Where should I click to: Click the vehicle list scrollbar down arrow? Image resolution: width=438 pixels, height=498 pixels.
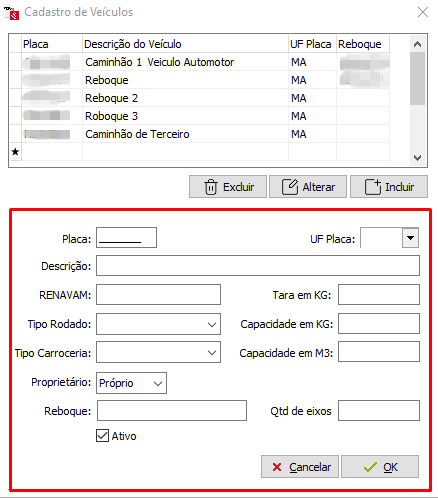tap(417, 157)
